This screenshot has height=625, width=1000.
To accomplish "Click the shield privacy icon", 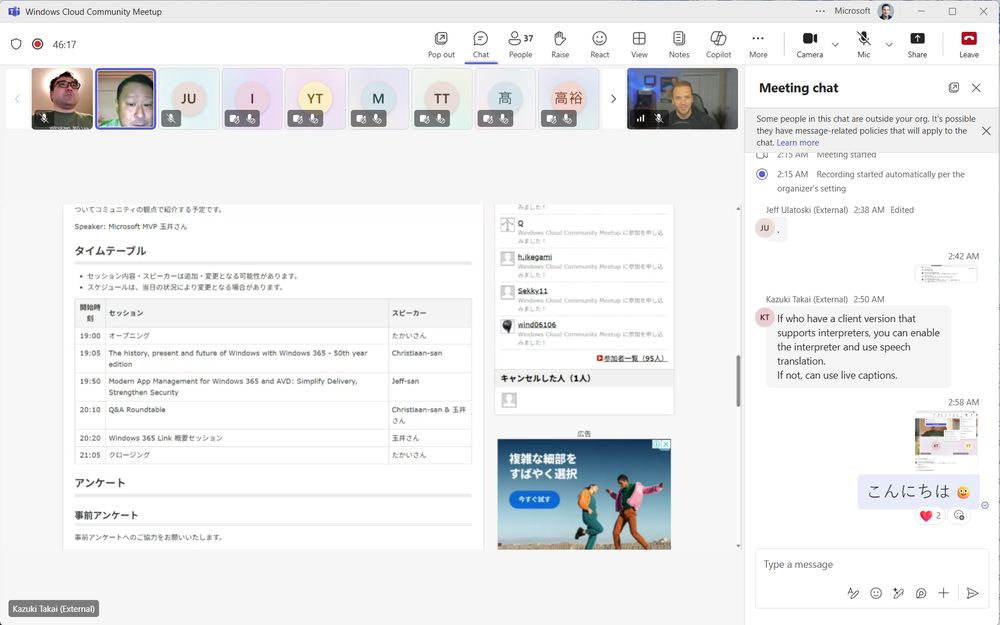I will click(17, 44).
